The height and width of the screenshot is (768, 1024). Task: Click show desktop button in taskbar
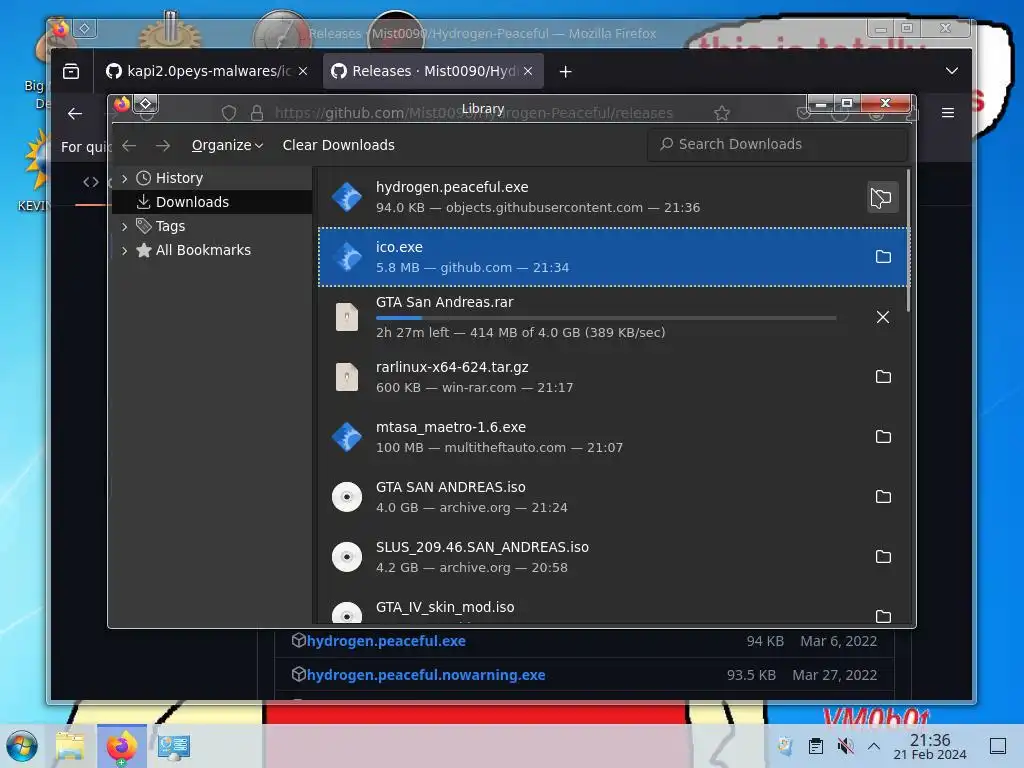[x=998, y=746]
